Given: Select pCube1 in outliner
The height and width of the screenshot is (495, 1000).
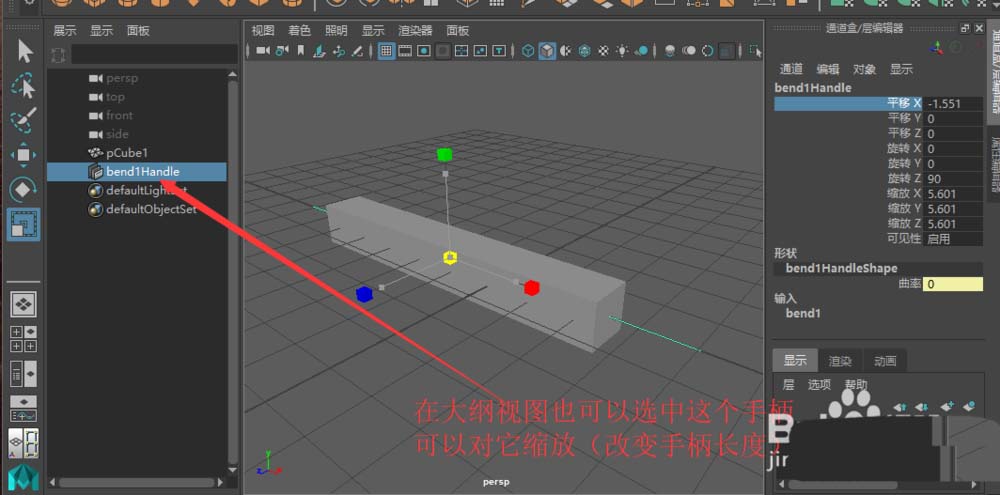Looking at the screenshot, I should point(127,153).
